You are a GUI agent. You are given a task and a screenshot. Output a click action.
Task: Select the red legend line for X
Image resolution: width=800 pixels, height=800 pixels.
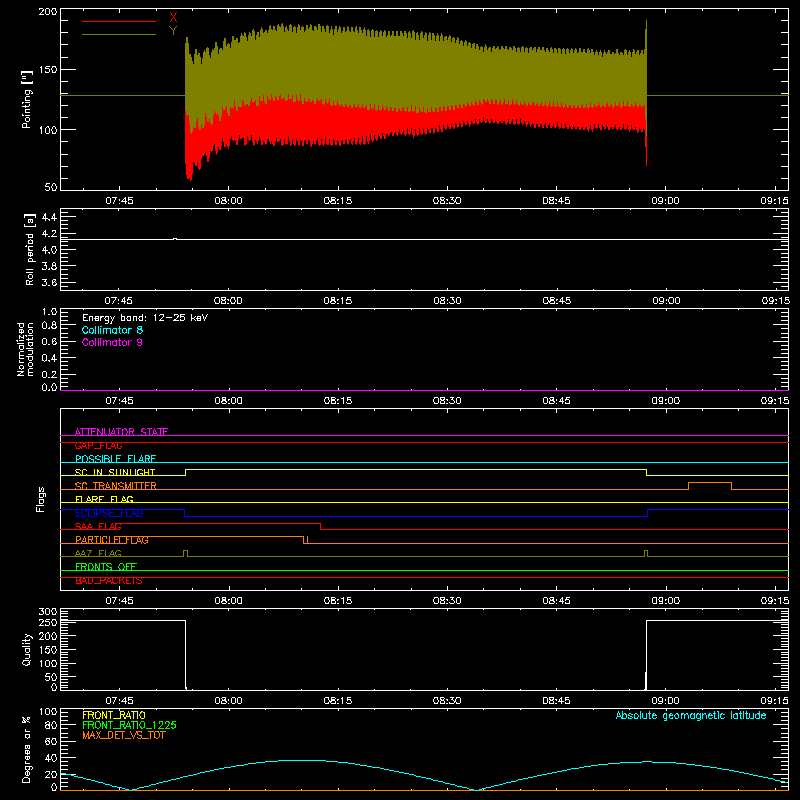[119, 21]
